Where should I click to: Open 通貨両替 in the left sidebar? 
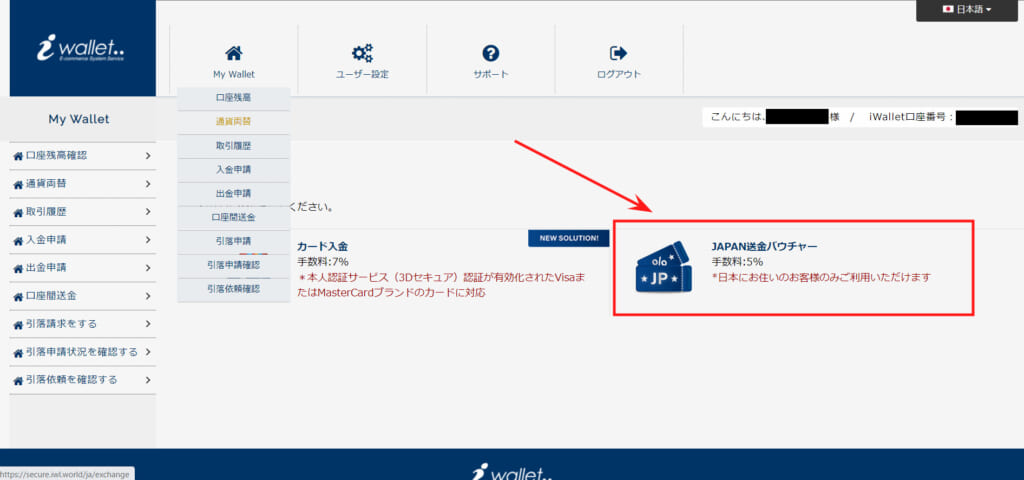(82, 184)
